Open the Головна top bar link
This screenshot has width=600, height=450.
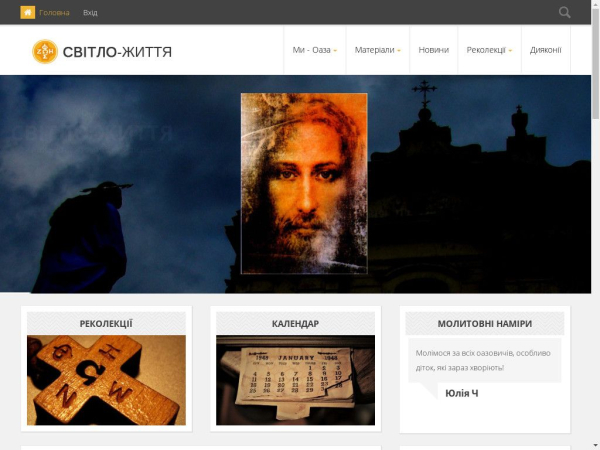pyautogui.click(x=54, y=13)
